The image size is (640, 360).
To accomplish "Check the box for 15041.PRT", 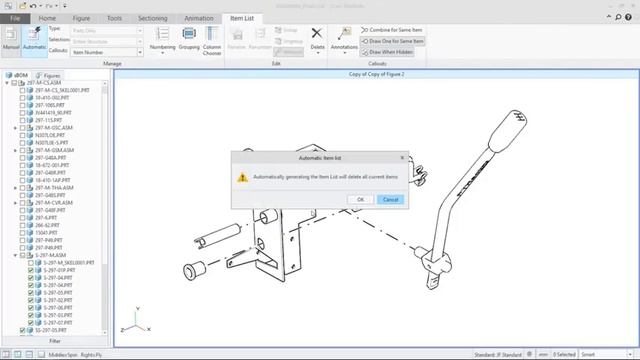I will (x=22, y=233).
